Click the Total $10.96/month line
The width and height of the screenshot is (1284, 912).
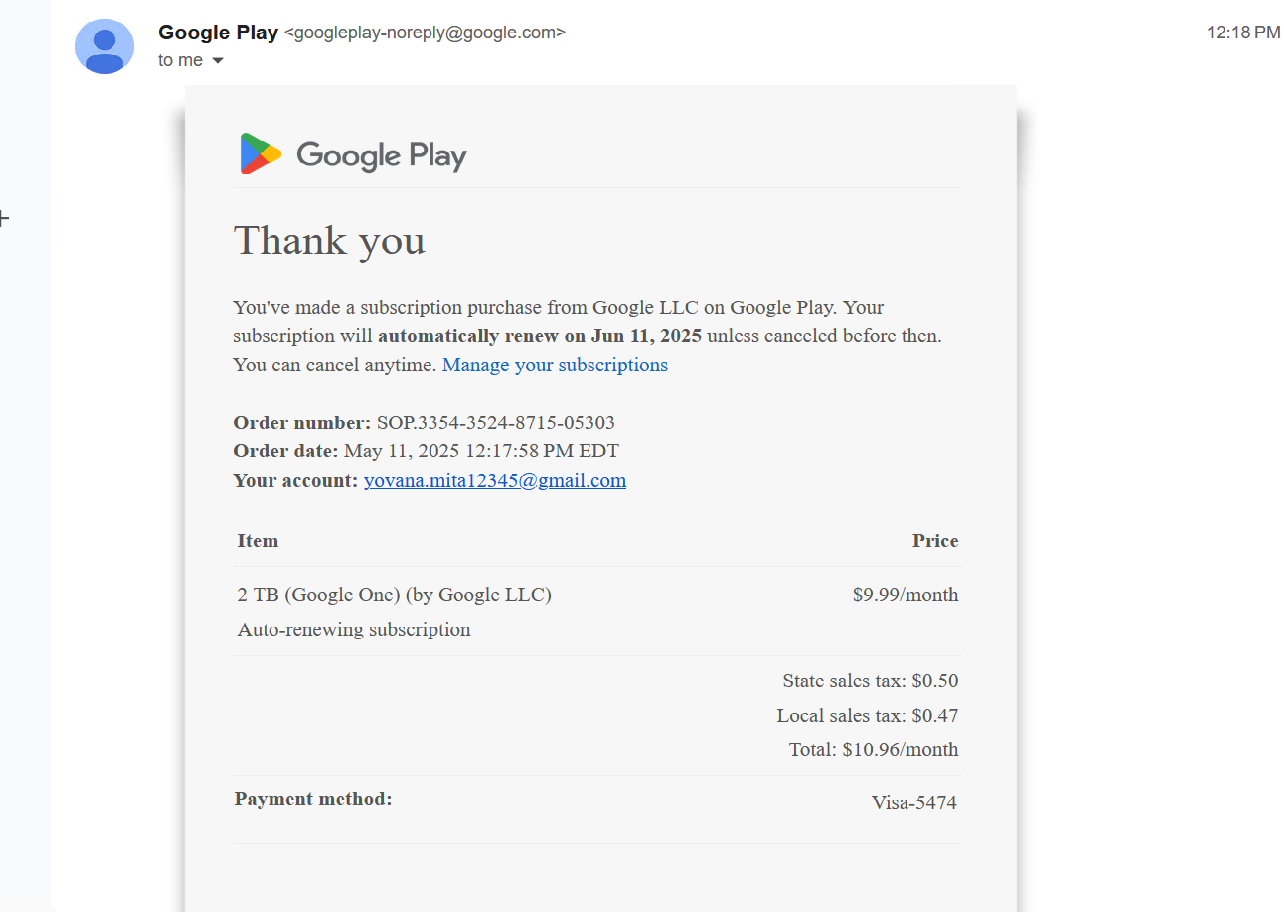[873, 749]
